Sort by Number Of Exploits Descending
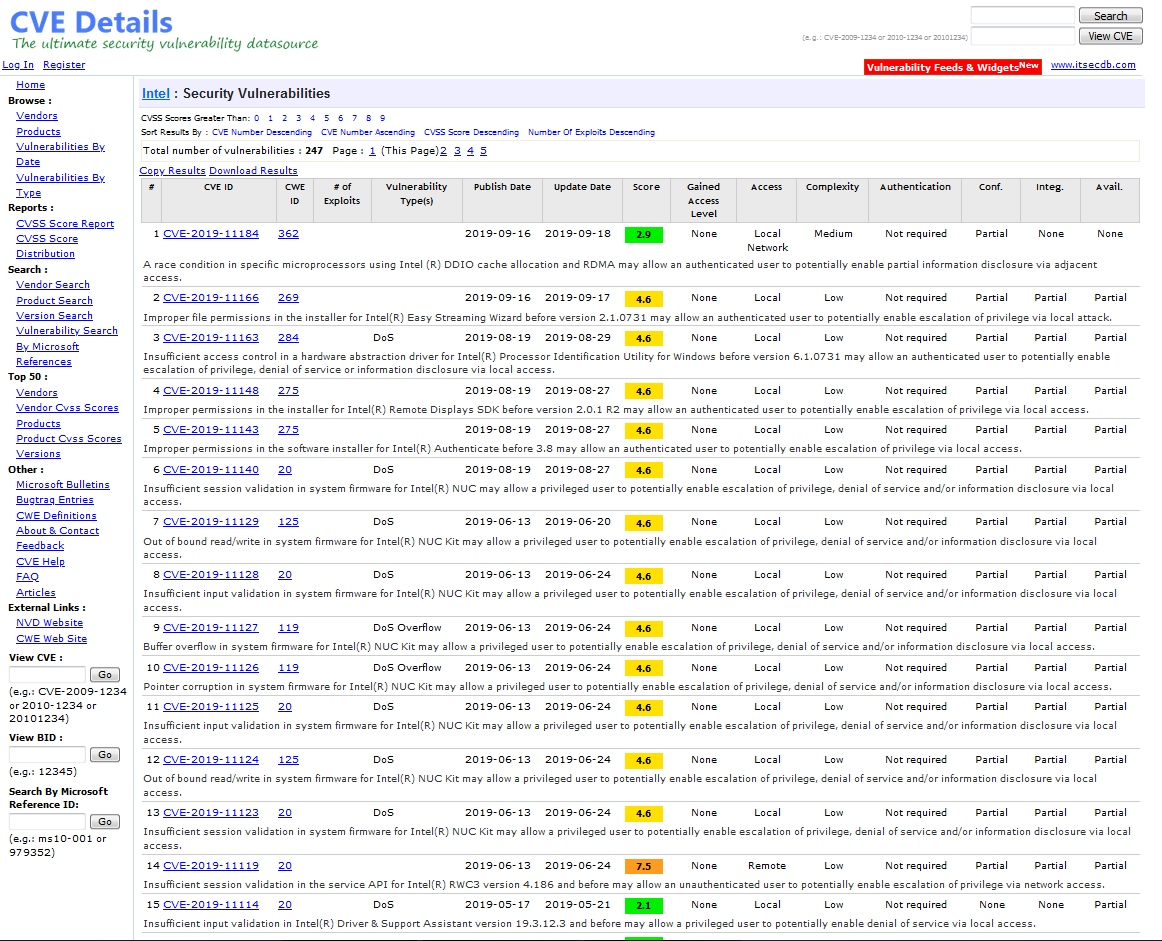The height and width of the screenshot is (941, 1162). [x=591, y=132]
